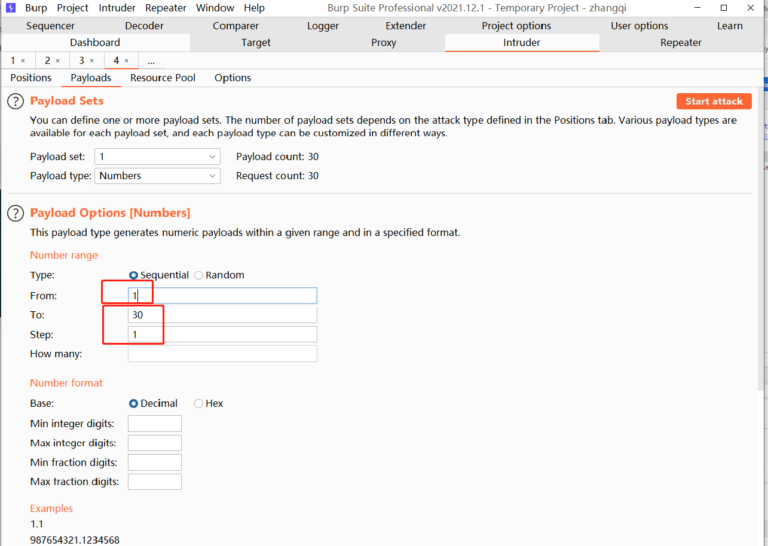Image resolution: width=768 pixels, height=546 pixels.
Task: Focus the Min integer digits field
Action: click(154, 424)
